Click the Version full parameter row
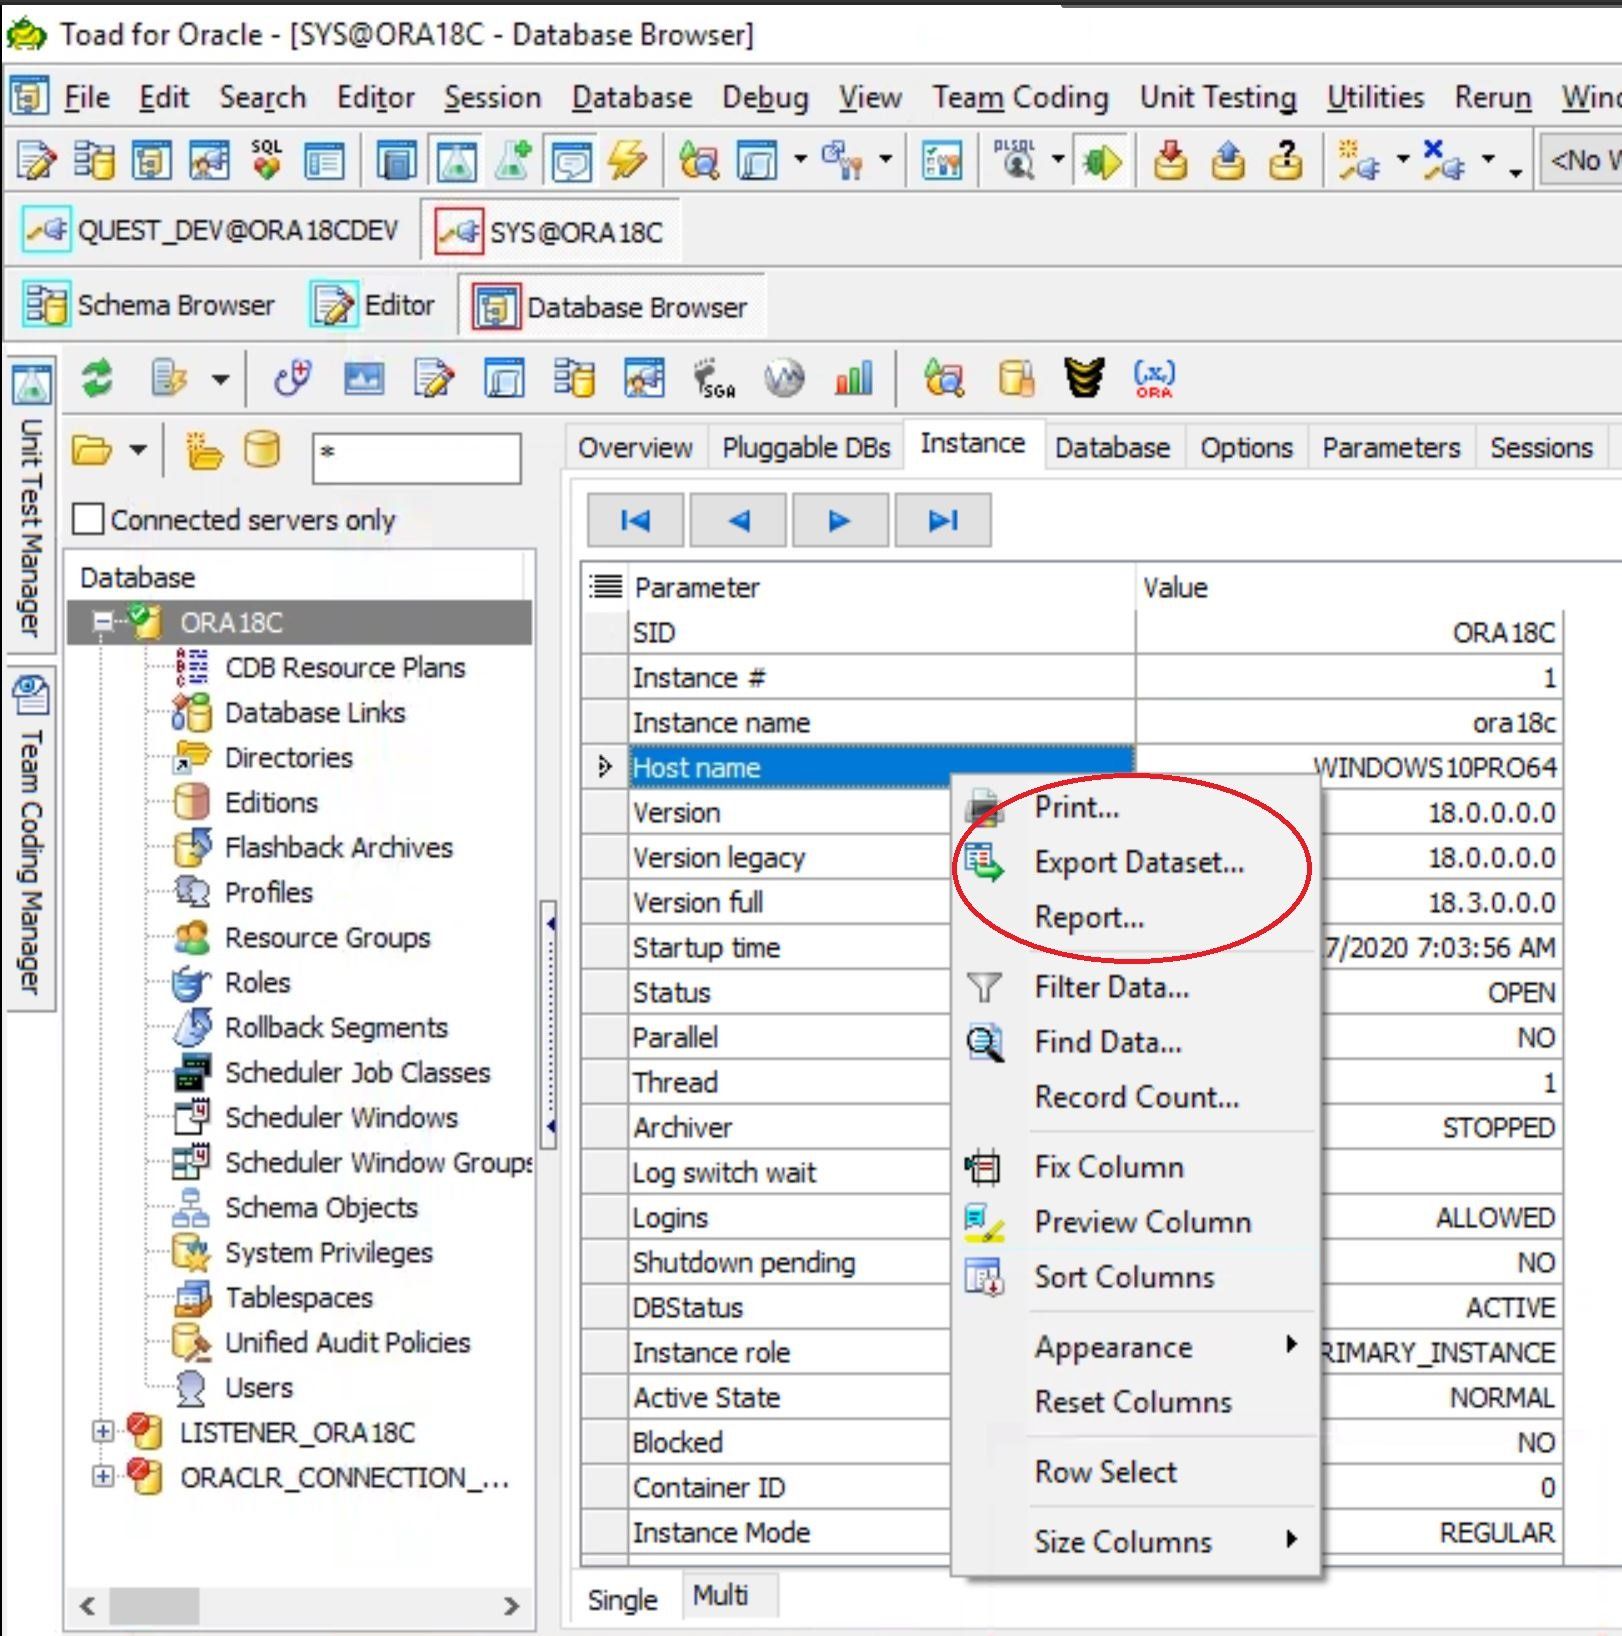This screenshot has width=1622, height=1636. pos(790,902)
